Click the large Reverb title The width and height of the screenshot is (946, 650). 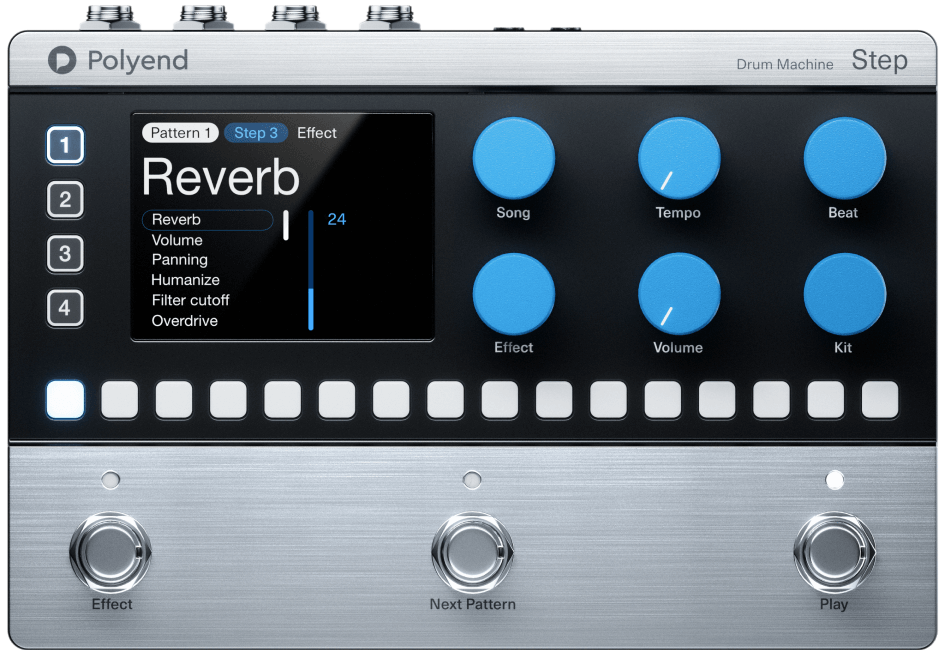point(220,177)
